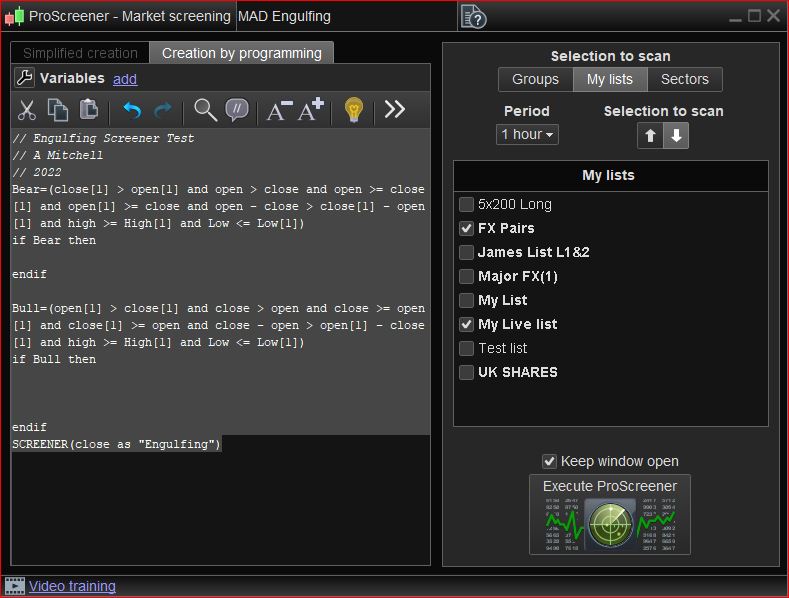Open the Video training link

72,586
